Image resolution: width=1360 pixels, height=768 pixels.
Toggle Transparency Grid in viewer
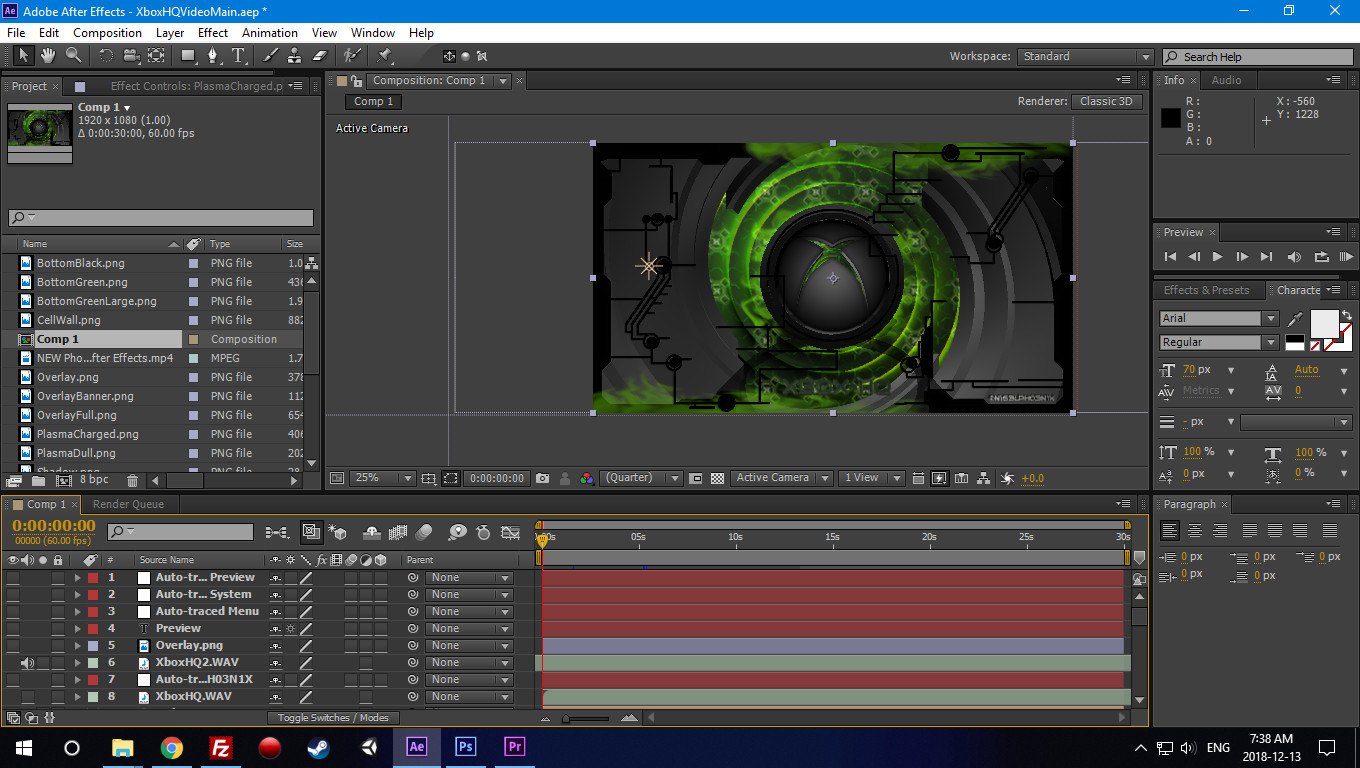[717, 478]
